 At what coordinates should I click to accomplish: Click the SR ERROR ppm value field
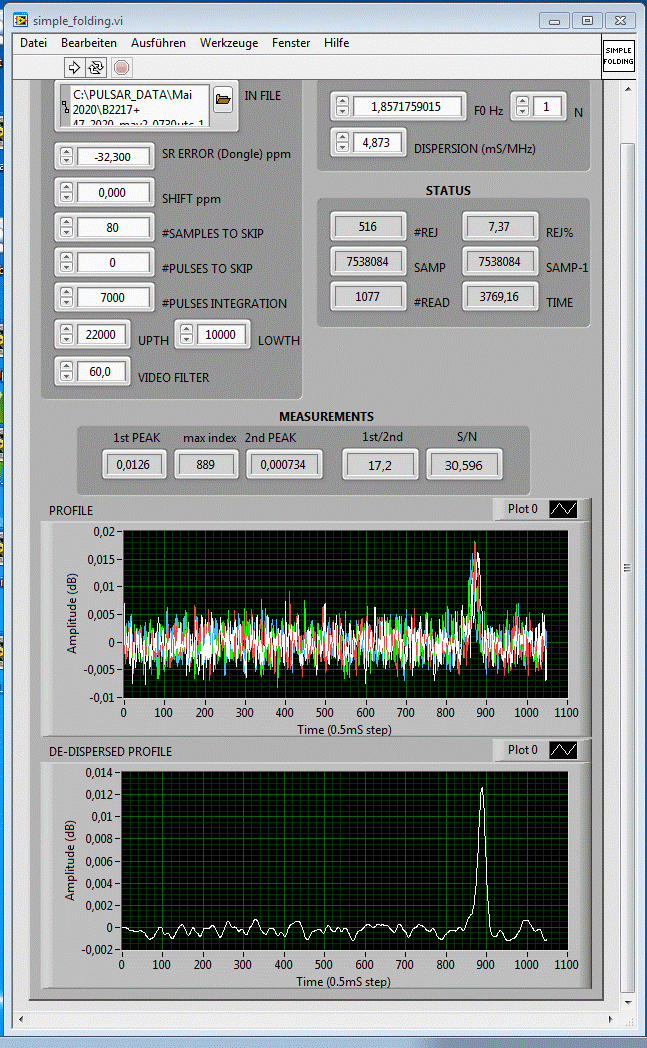click(x=113, y=157)
